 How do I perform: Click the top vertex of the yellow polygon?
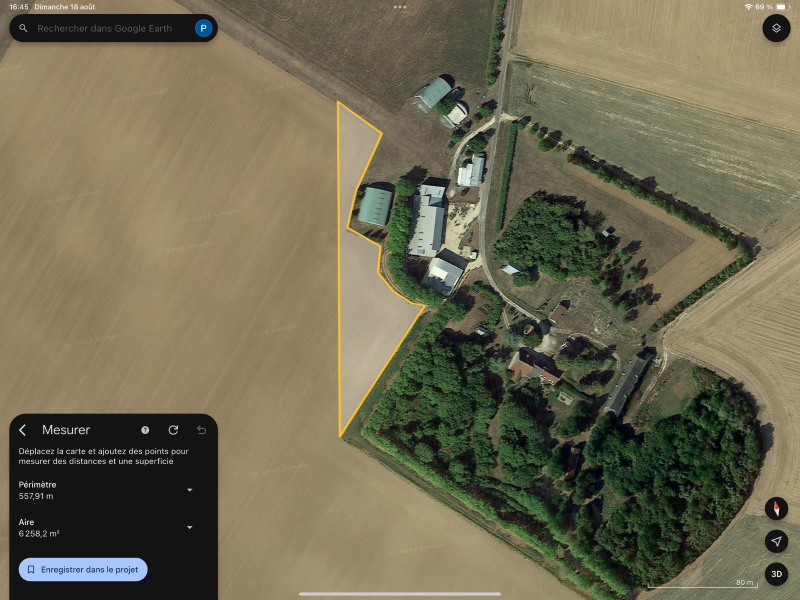coord(338,102)
